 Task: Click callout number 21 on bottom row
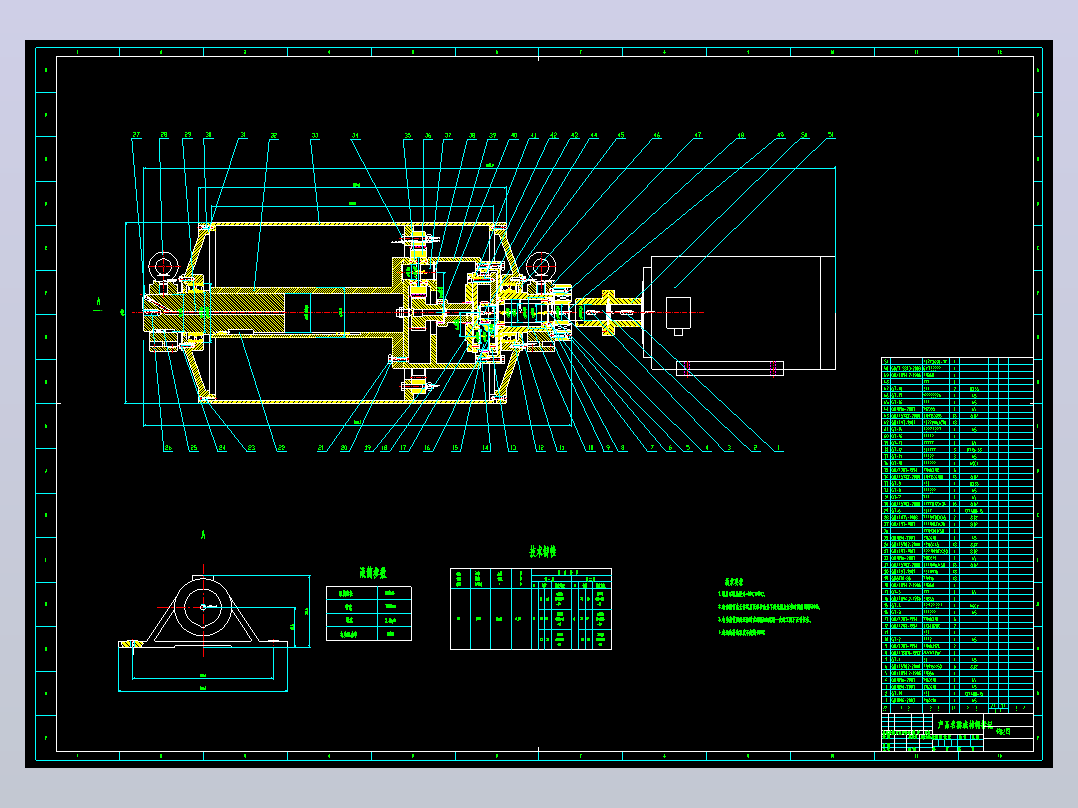[320, 448]
